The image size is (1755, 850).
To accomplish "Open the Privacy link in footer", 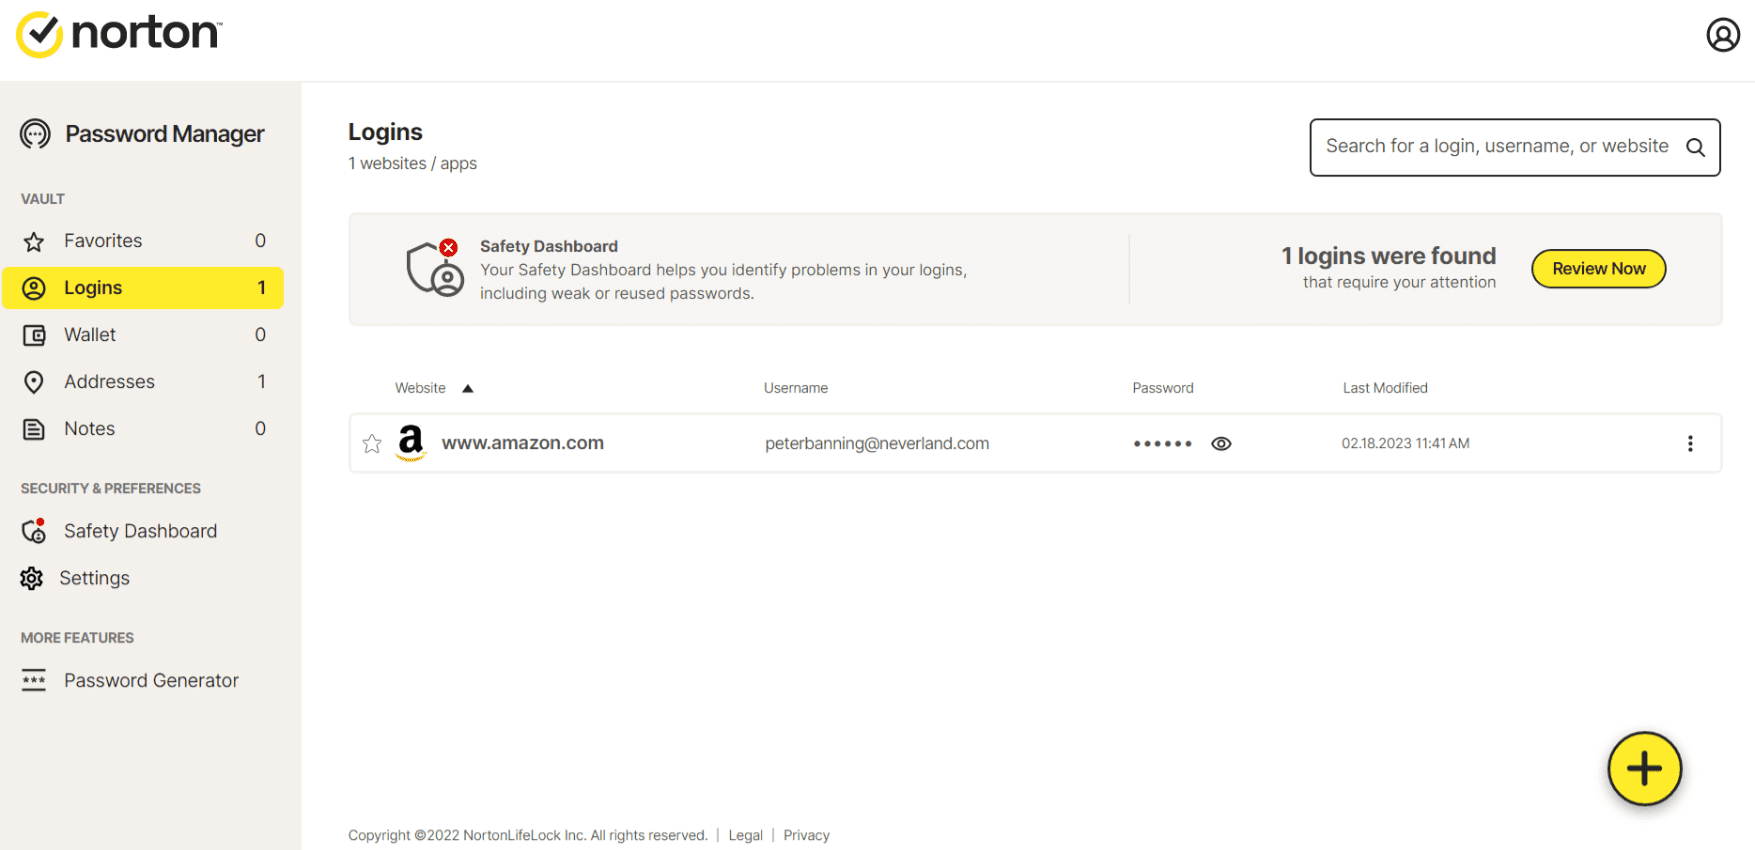I will click(x=806, y=836).
